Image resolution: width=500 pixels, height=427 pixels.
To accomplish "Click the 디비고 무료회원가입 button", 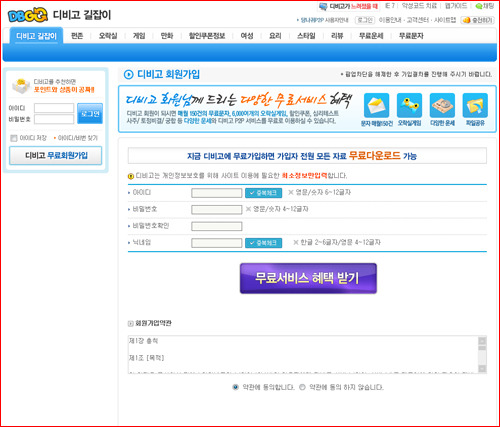I will 56,156.
